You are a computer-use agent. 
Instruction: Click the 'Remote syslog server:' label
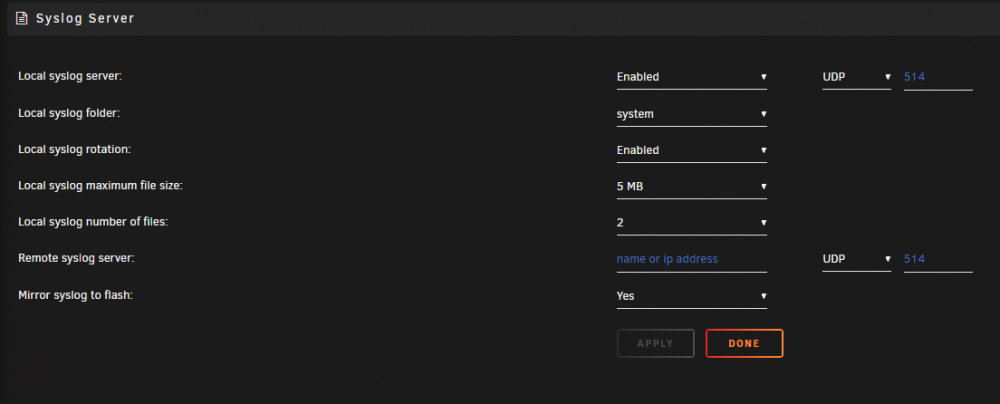click(x=76, y=258)
